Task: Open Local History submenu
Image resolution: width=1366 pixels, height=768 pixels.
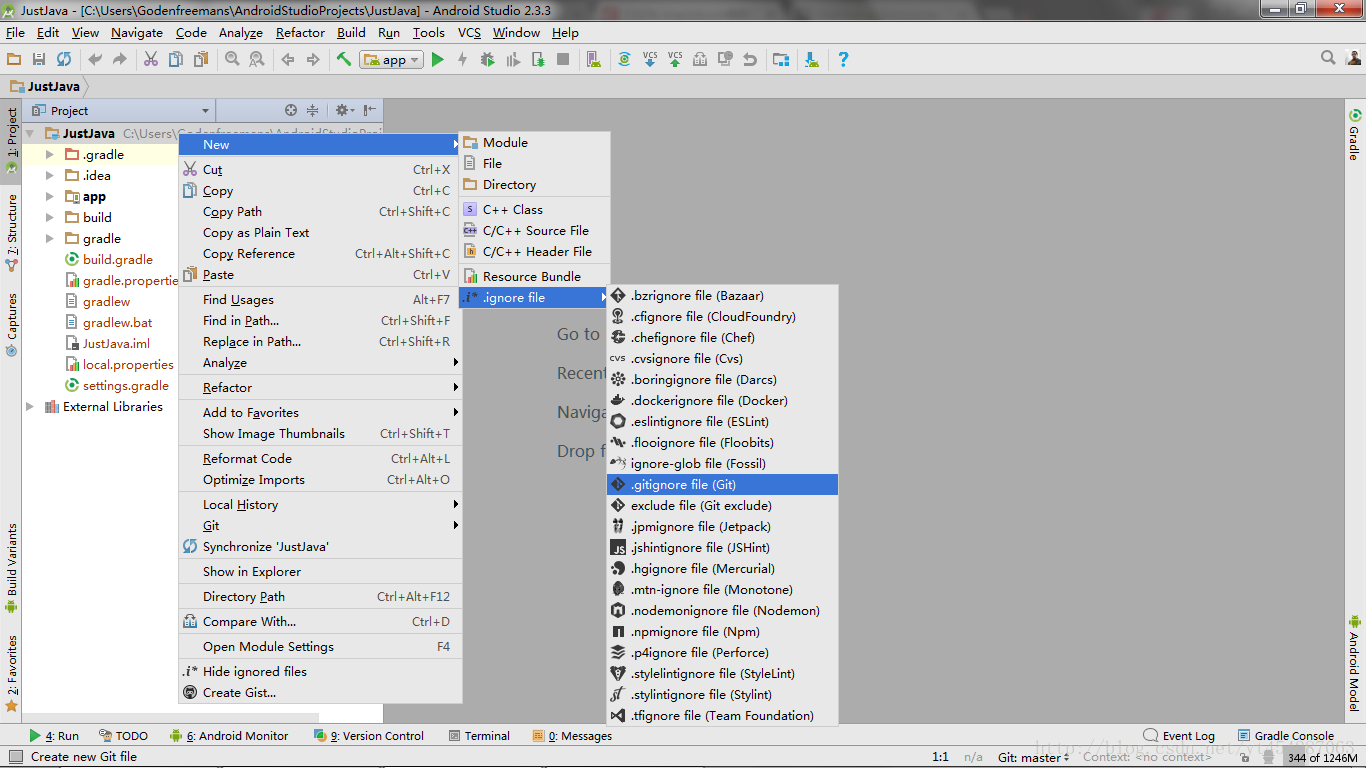Action: point(320,504)
